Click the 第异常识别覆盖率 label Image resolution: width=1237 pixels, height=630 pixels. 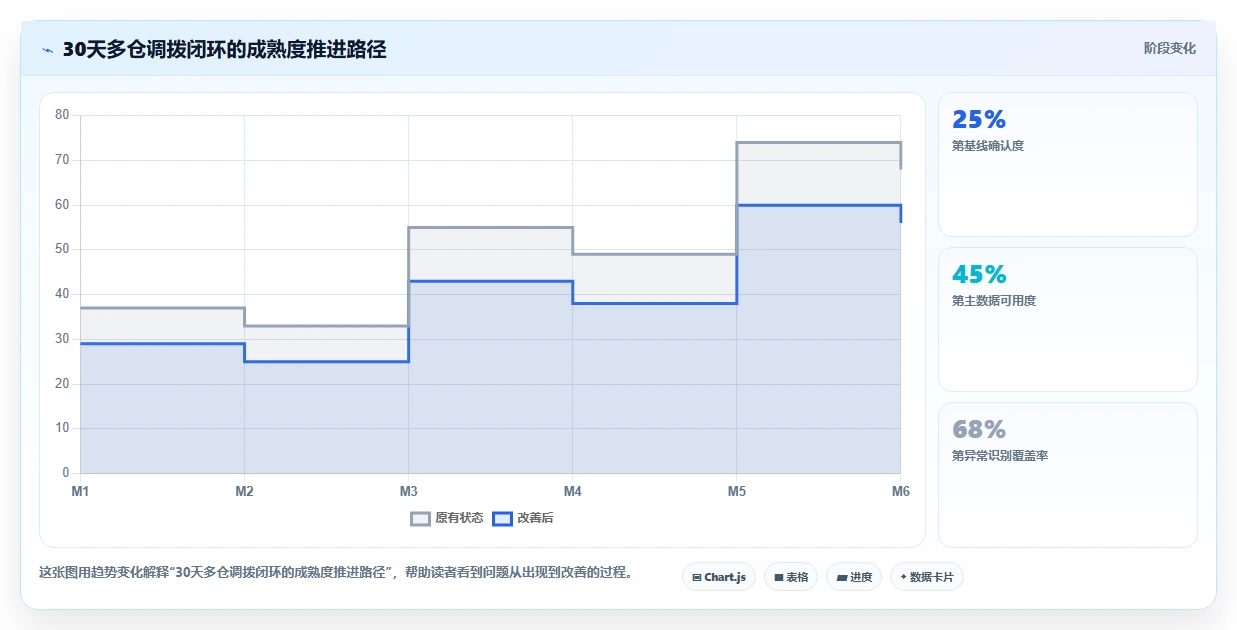click(x=1000, y=456)
